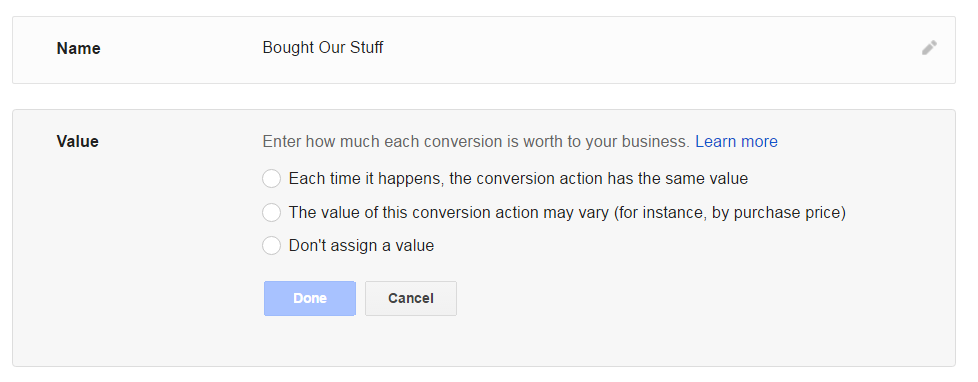
Task: Click the bold Name label
Action: point(79,49)
